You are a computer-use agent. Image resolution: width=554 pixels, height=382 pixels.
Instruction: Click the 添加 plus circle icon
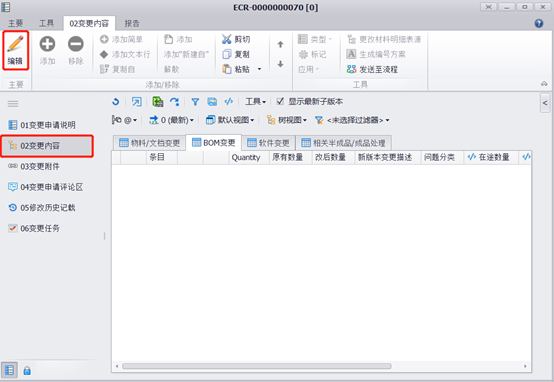pyautogui.click(x=47, y=44)
